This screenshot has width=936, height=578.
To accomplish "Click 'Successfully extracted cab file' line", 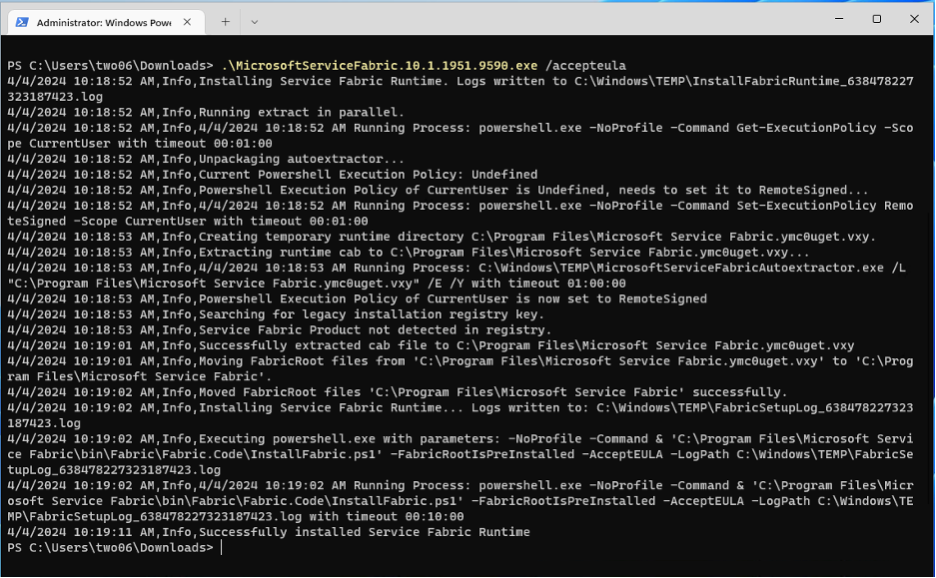I will 430,345.
